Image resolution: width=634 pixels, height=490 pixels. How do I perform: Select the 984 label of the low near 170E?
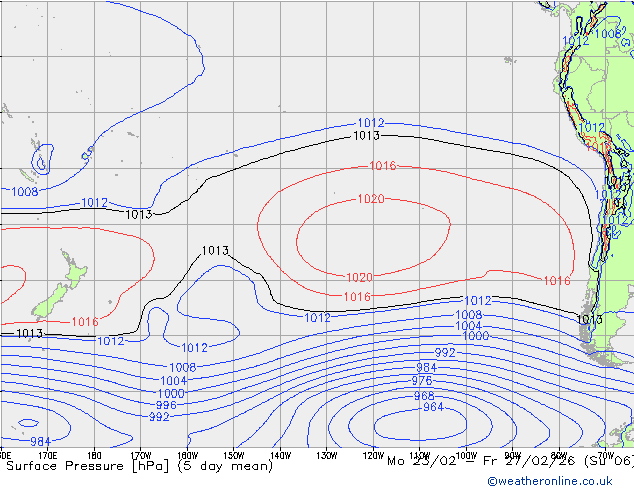(40, 441)
